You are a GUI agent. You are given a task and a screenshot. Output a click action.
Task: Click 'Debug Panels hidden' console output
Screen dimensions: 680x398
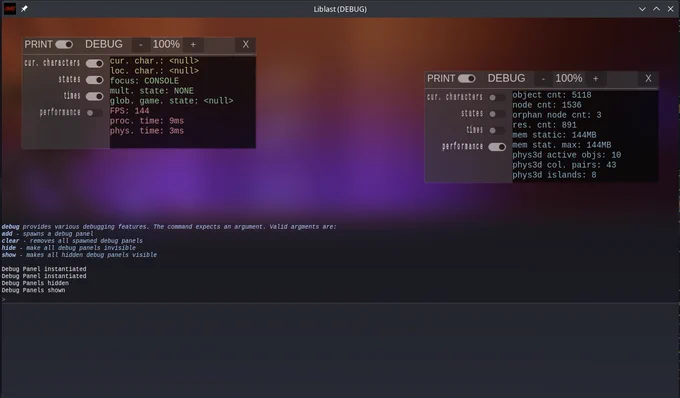[x=35, y=283]
